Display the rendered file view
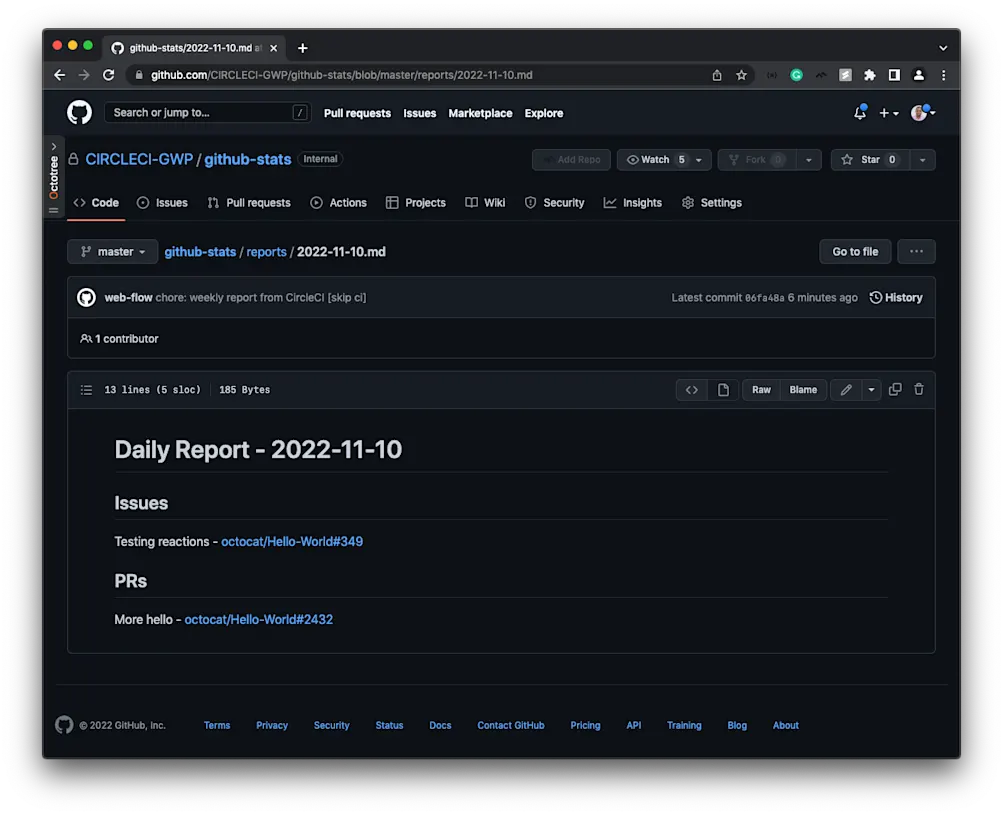 pyautogui.click(x=723, y=390)
